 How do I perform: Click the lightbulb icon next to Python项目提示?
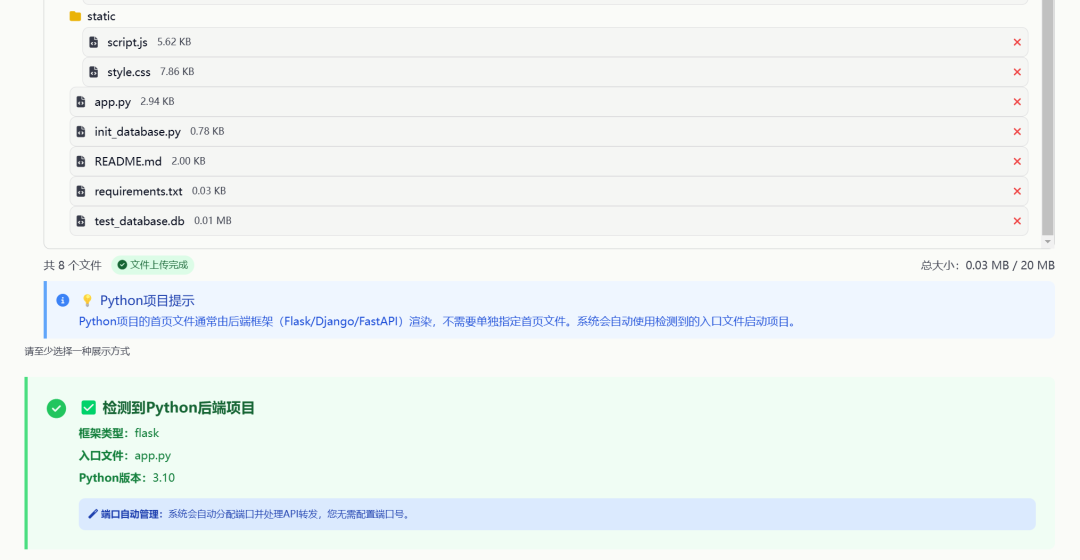coord(87,300)
